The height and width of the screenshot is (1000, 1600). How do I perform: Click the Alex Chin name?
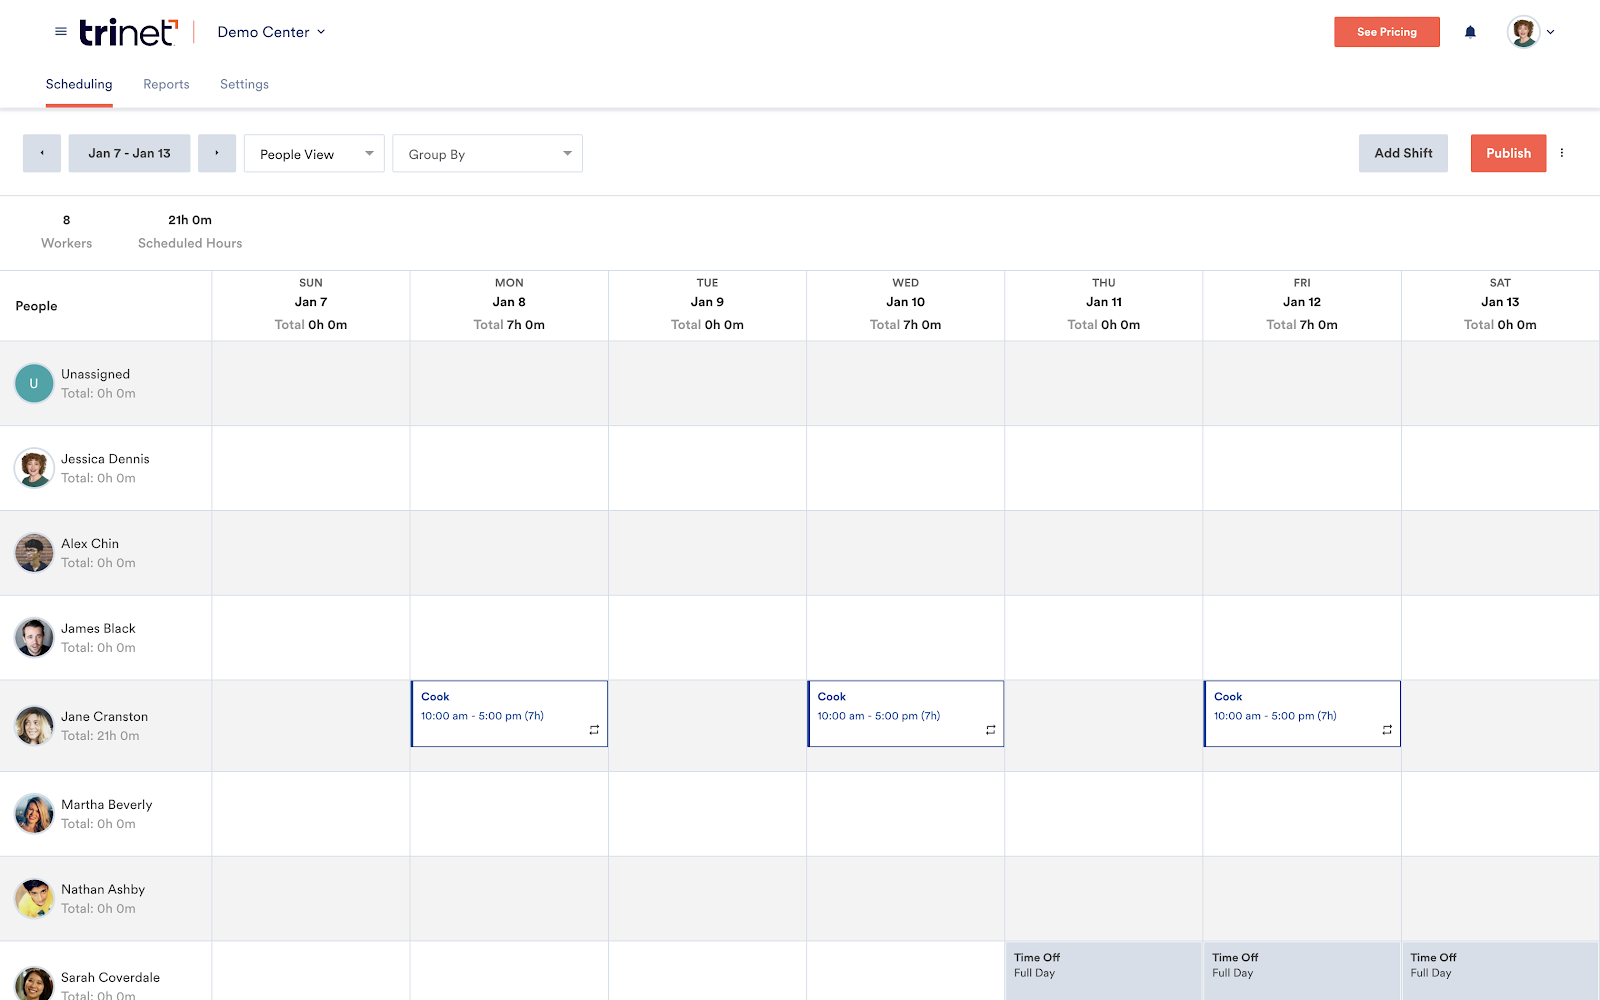click(90, 544)
